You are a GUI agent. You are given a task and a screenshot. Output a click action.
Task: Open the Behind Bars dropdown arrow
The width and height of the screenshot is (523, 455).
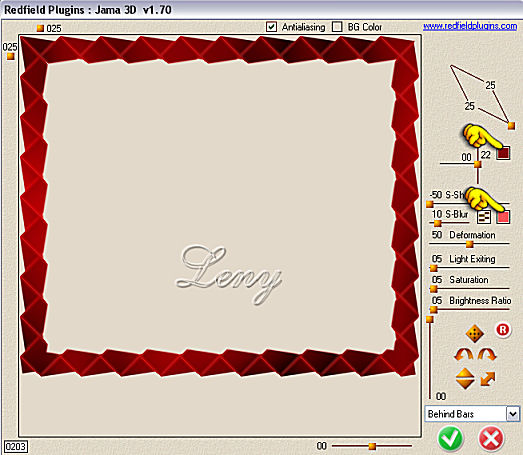513,414
